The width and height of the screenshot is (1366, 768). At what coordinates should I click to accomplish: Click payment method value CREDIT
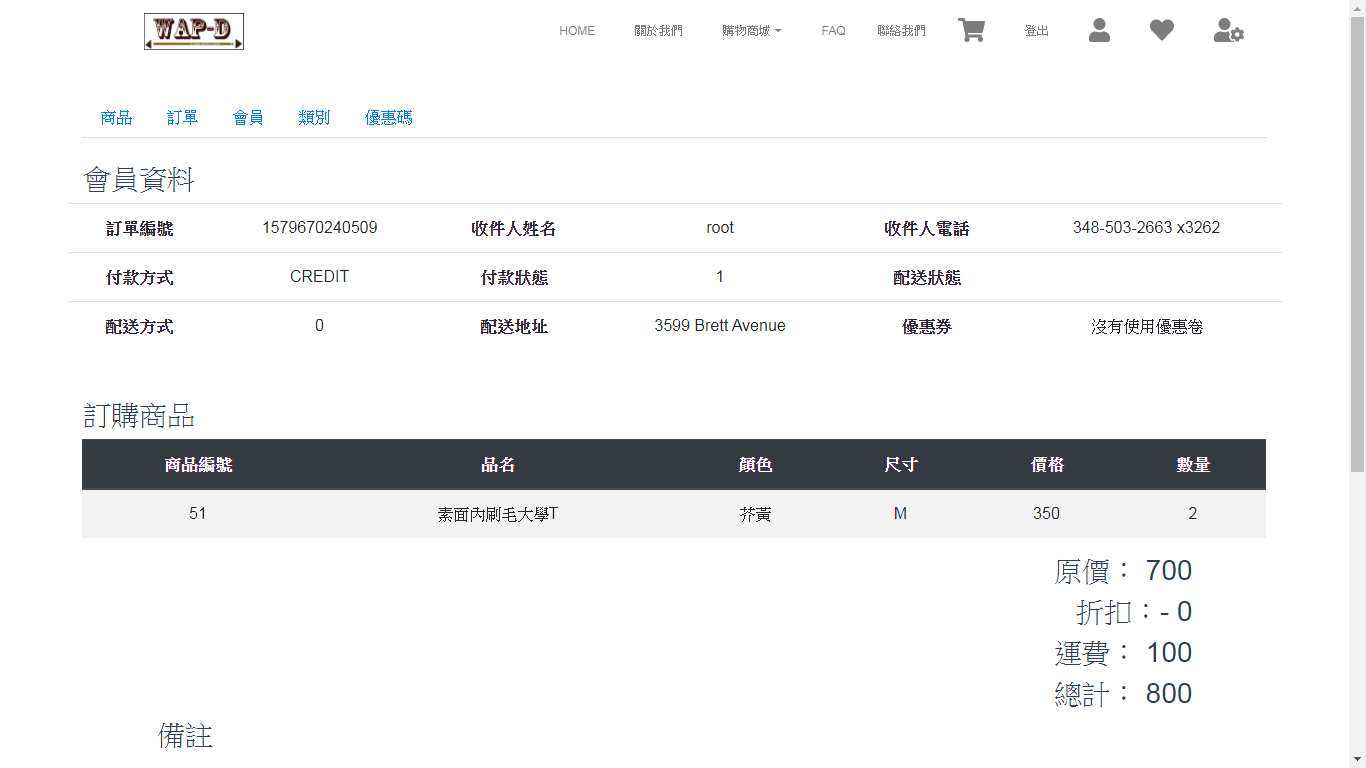tap(320, 277)
